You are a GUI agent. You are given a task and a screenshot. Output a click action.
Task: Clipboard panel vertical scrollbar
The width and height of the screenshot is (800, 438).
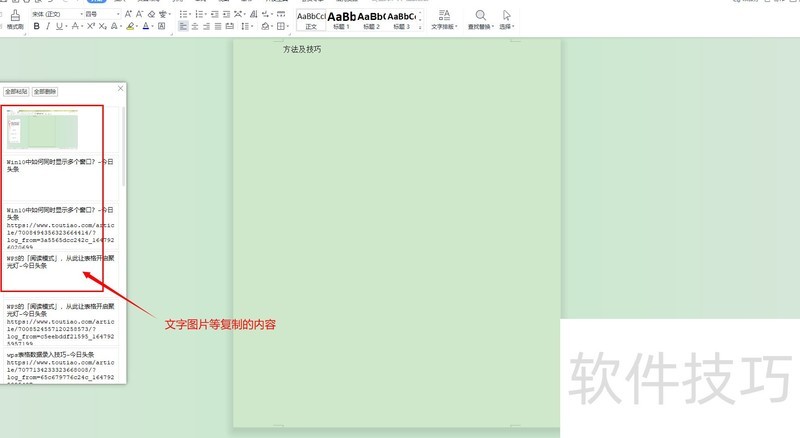(x=123, y=146)
